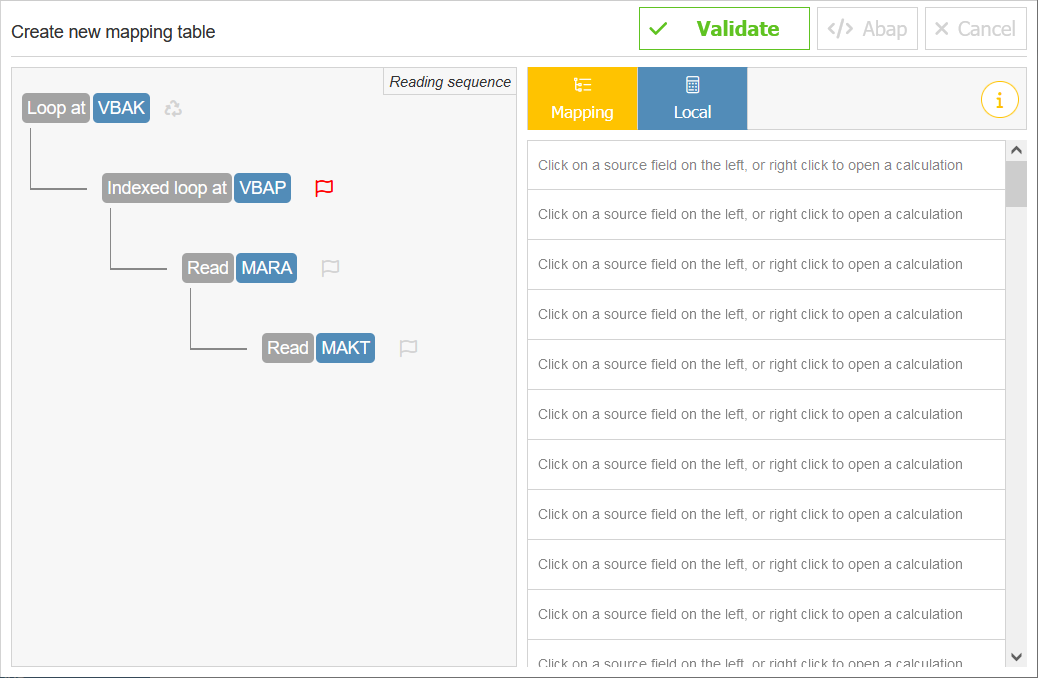Image resolution: width=1038 pixels, height=678 pixels.
Task: Open the info circle icon
Action: [x=999, y=100]
